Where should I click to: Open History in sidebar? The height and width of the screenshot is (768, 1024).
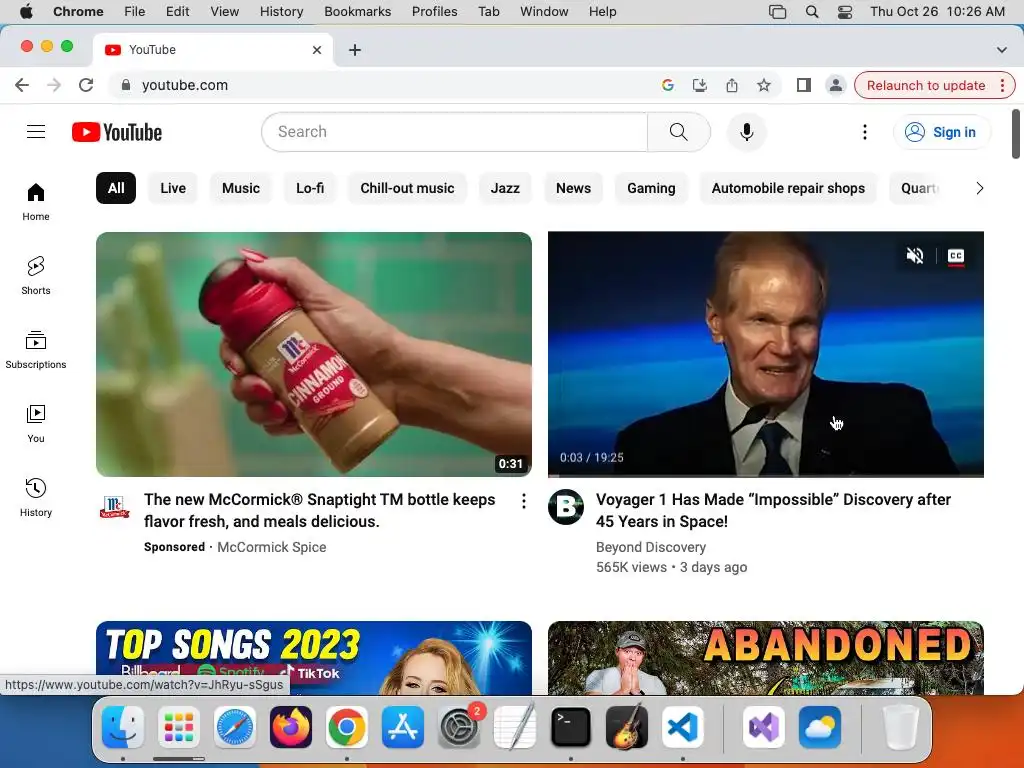[36, 498]
